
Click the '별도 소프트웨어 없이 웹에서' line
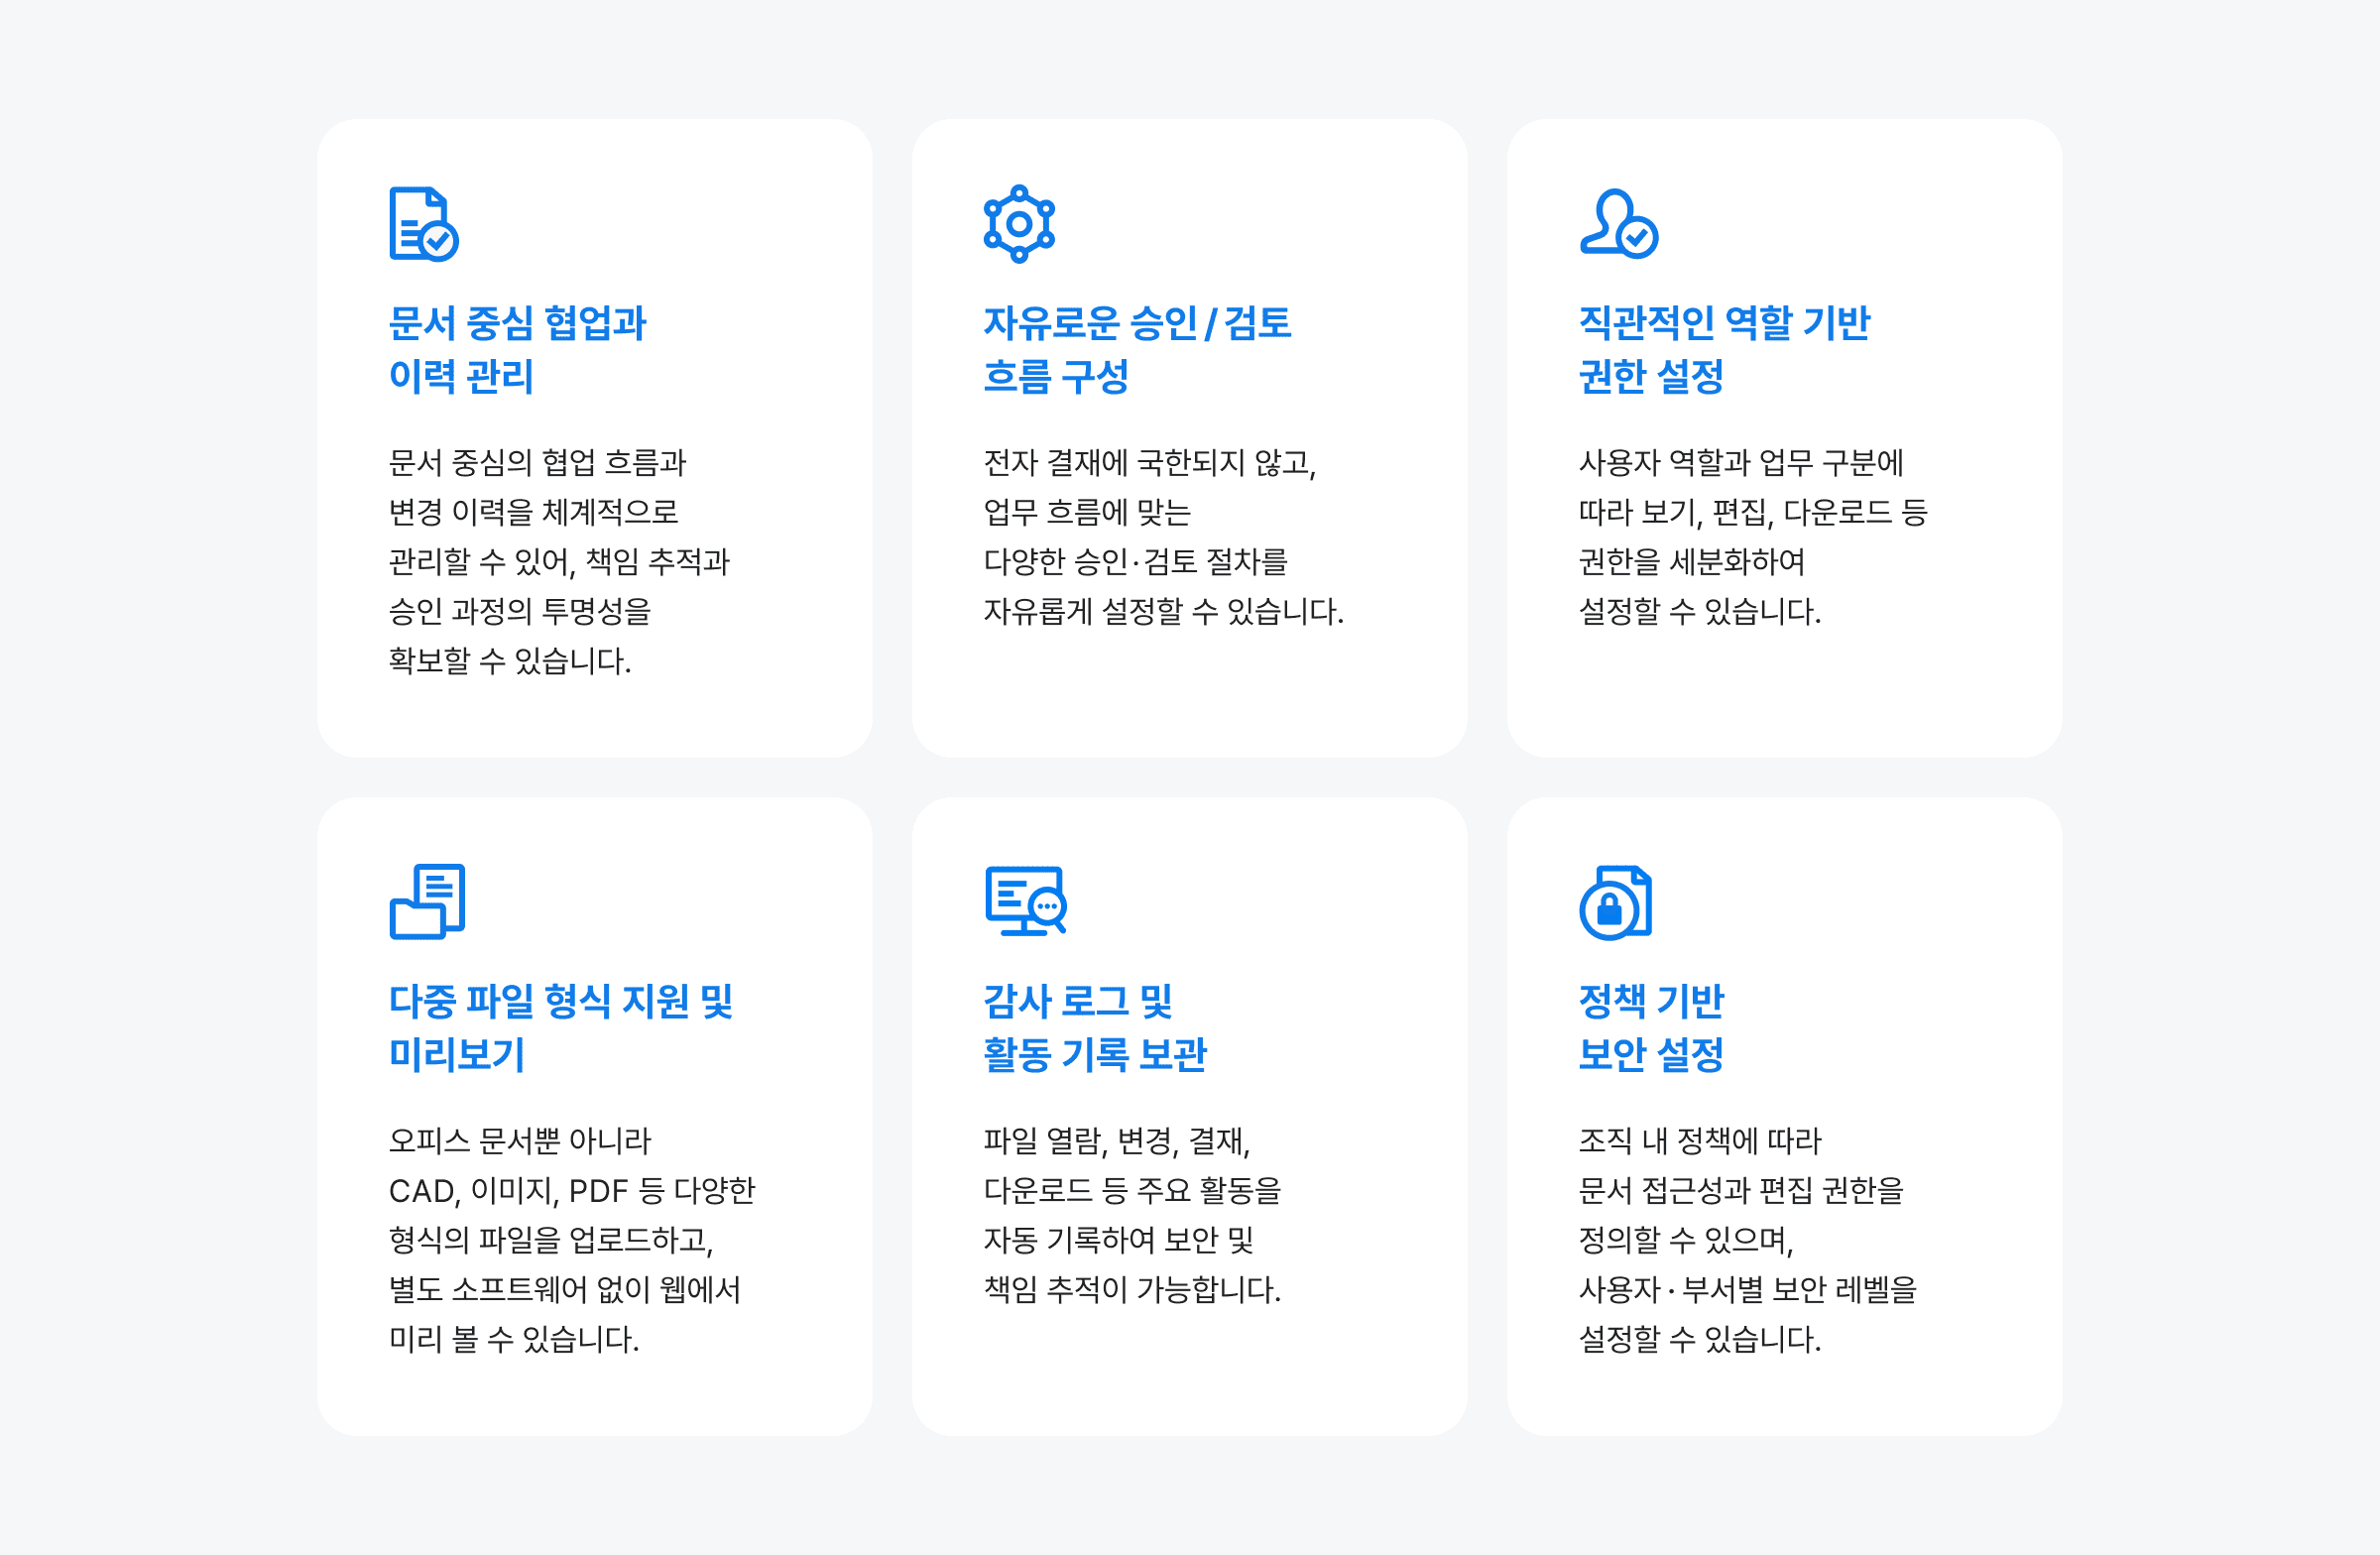pos(564,1289)
